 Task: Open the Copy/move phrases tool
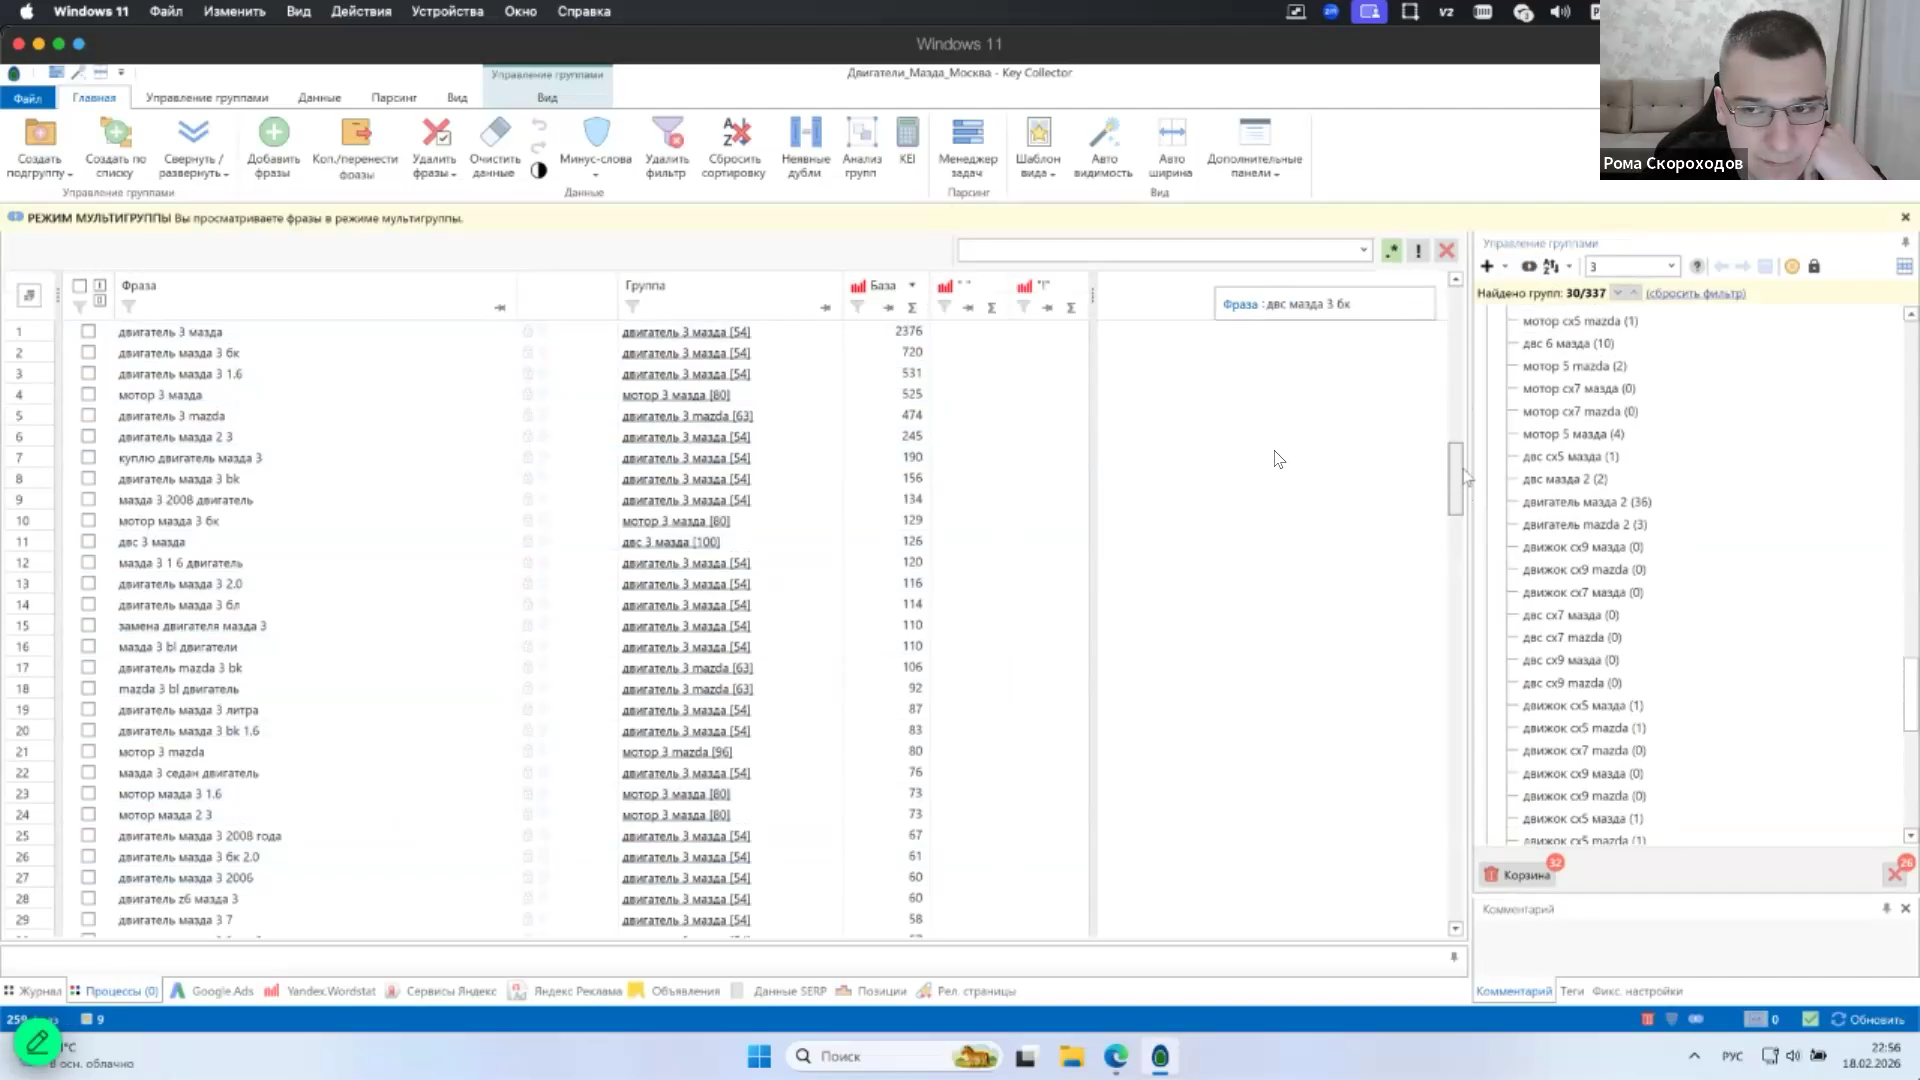[355, 132]
